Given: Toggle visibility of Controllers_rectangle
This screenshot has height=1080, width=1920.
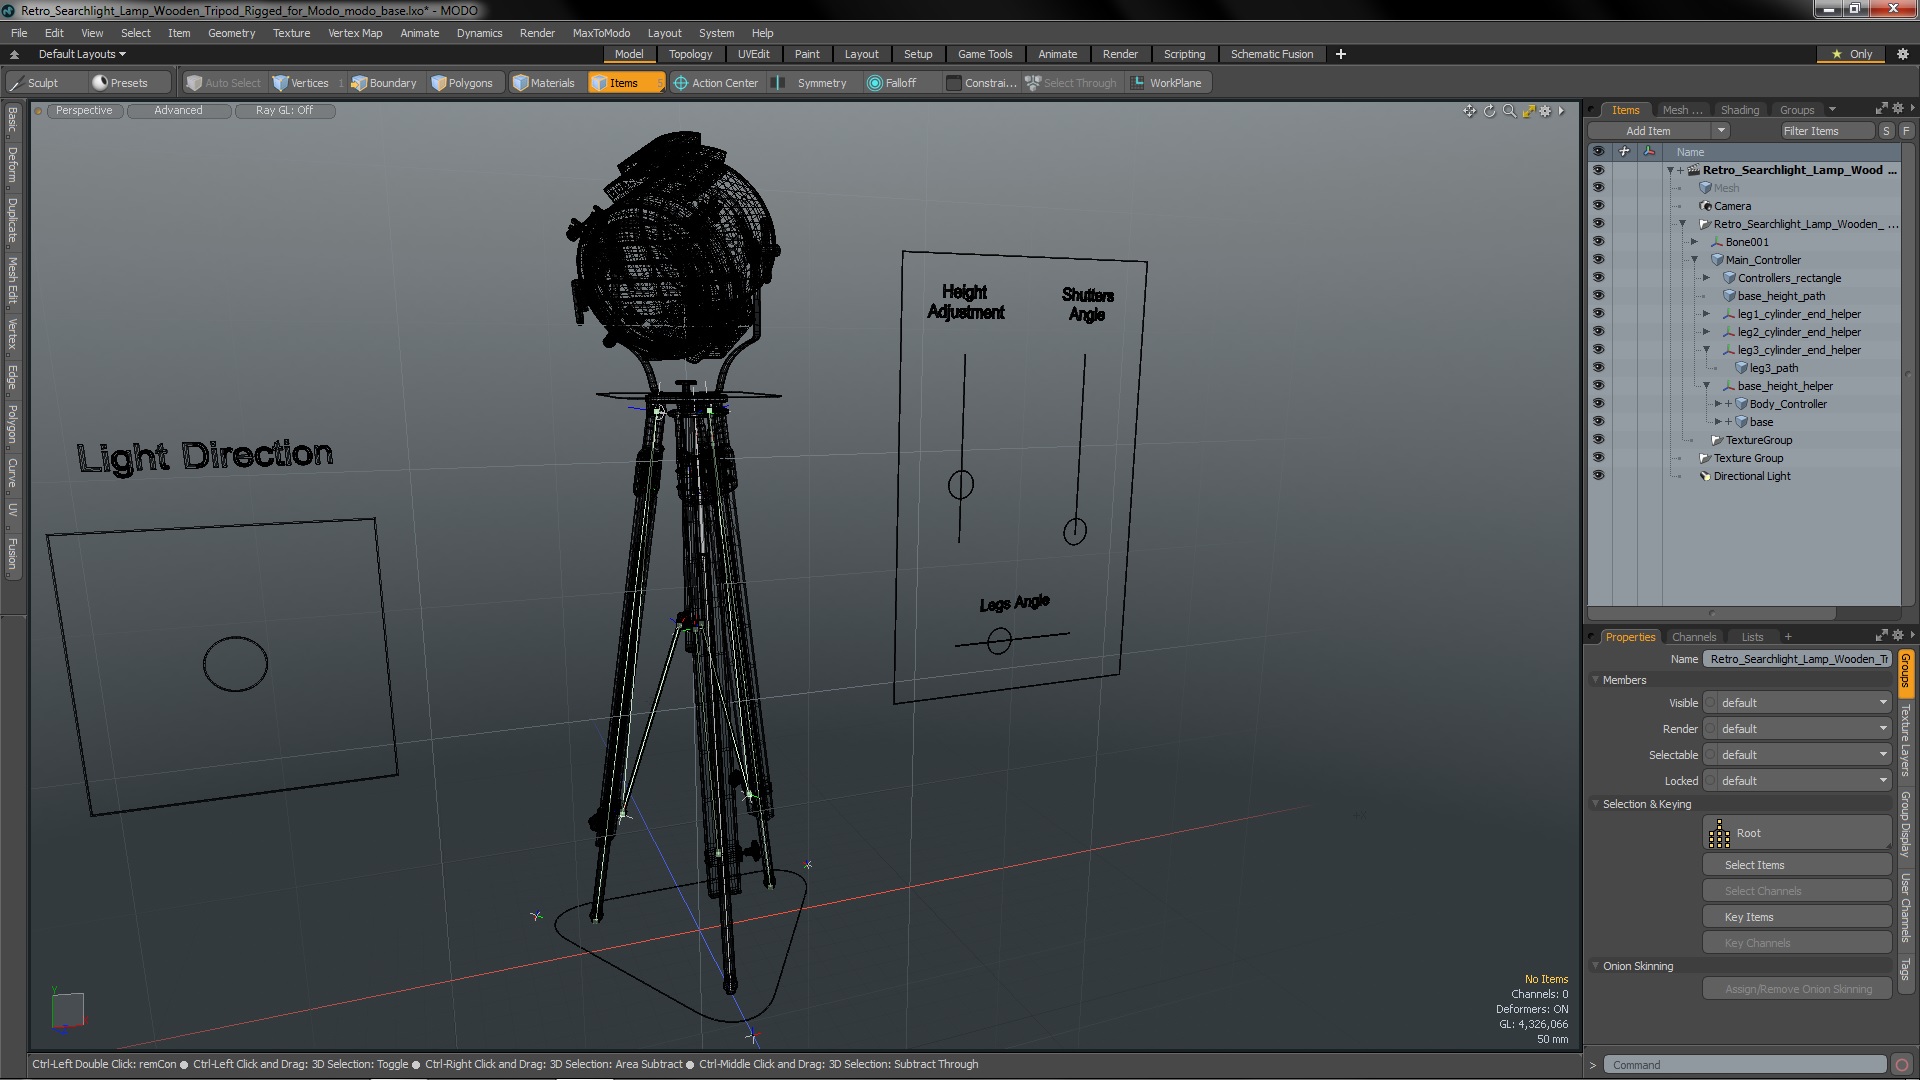Looking at the screenshot, I should tap(1598, 278).
